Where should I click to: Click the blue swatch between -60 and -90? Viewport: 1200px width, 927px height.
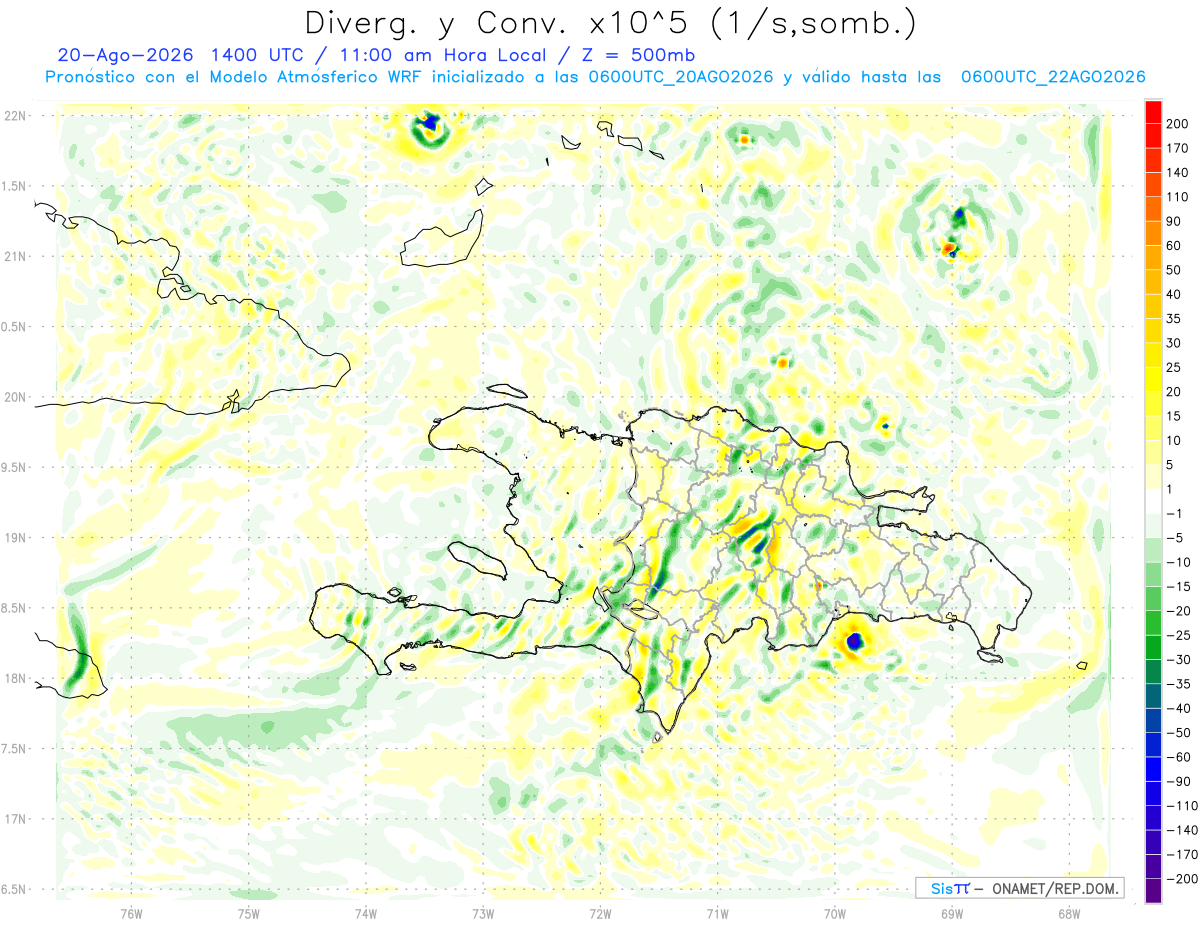pos(1153,769)
